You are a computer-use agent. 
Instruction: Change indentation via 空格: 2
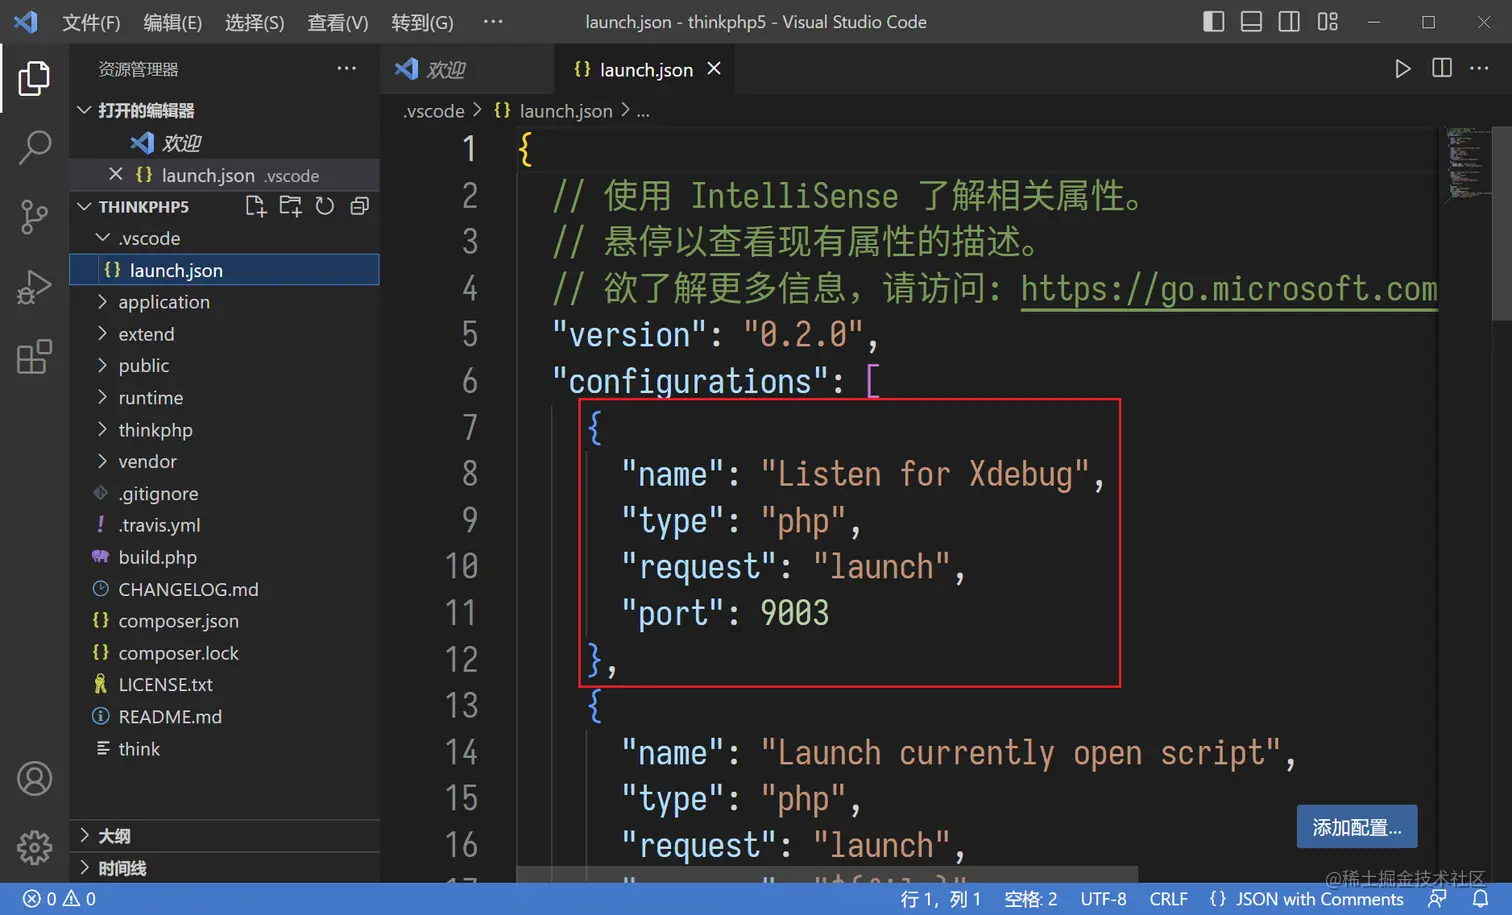click(1030, 899)
